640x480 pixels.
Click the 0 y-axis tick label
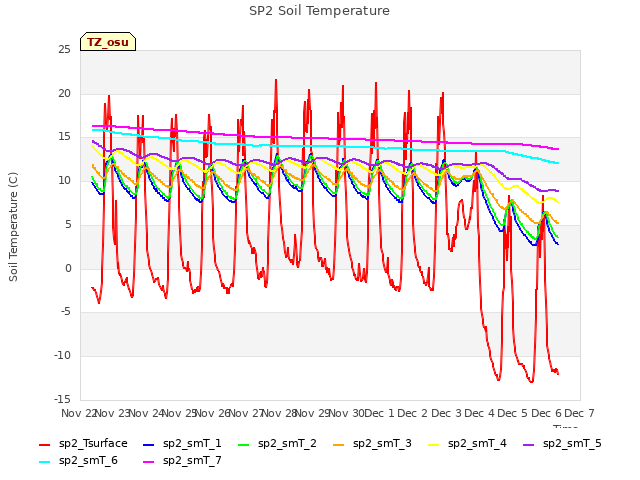pos(68,269)
